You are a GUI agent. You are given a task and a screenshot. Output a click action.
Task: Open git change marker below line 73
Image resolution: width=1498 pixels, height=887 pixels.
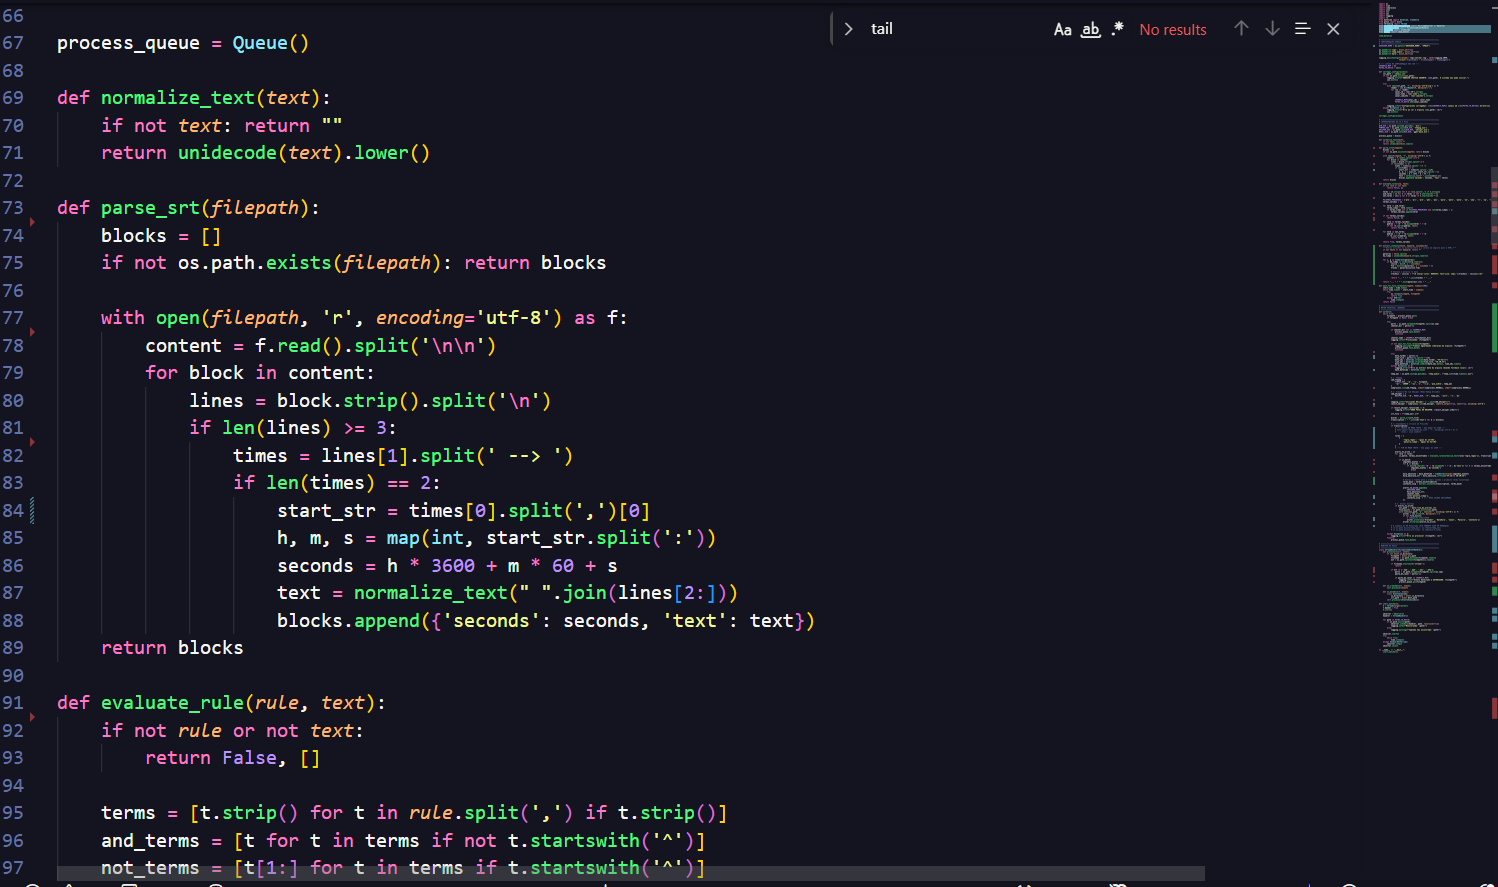[32, 222]
